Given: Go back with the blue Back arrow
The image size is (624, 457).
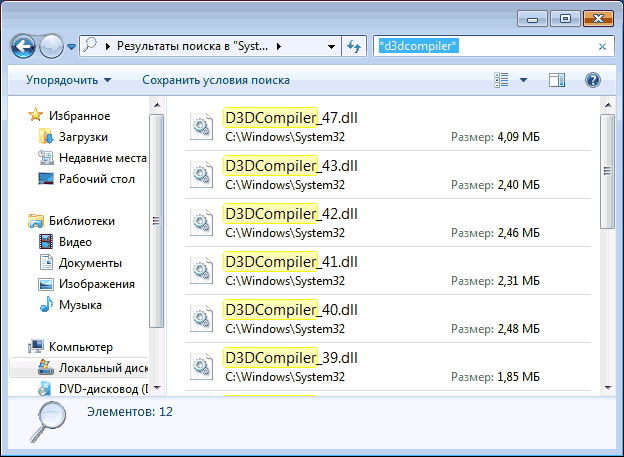Looking at the screenshot, I should 23,47.
